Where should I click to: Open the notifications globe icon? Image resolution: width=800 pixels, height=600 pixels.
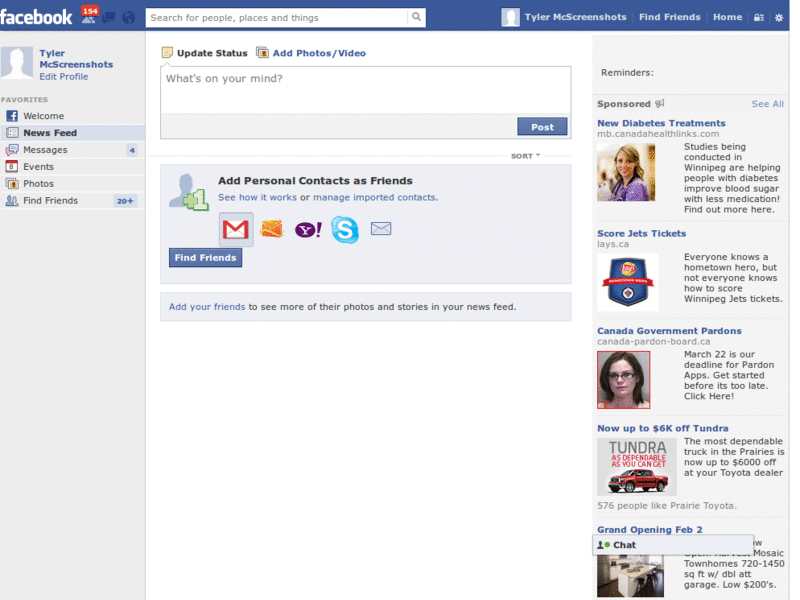pos(129,18)
